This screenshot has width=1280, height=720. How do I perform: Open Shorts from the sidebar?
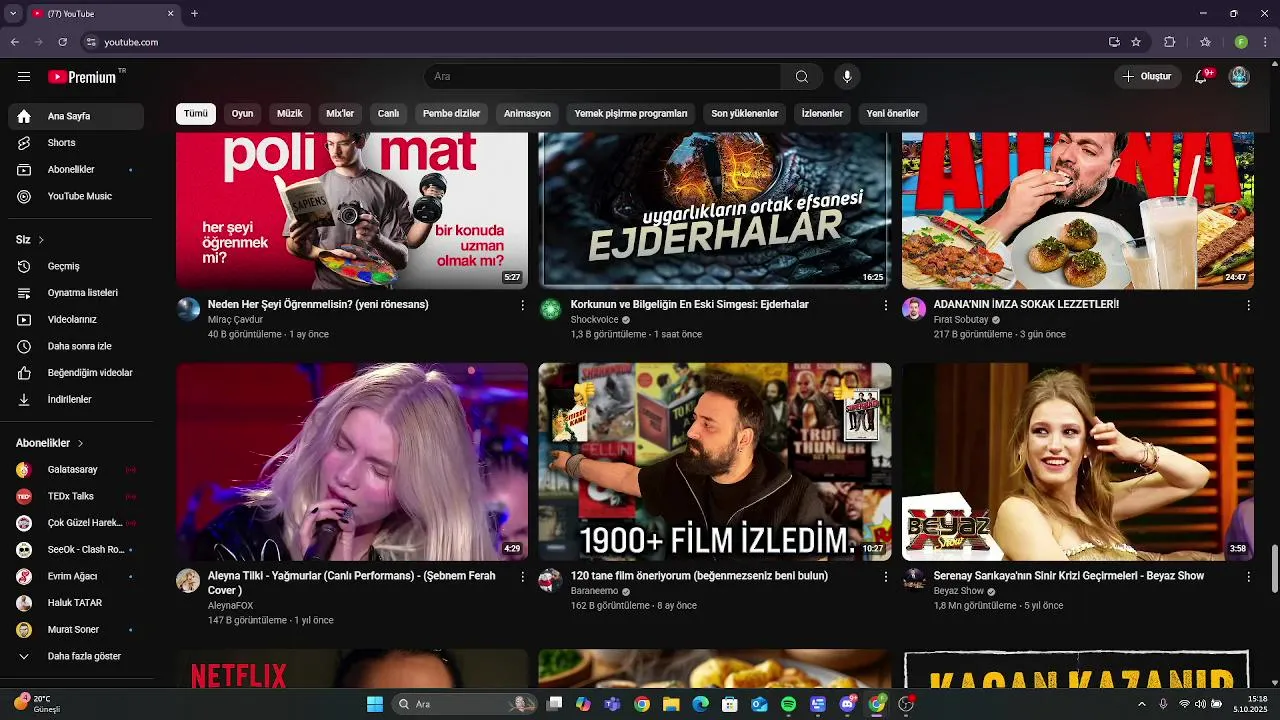(76, 143)
